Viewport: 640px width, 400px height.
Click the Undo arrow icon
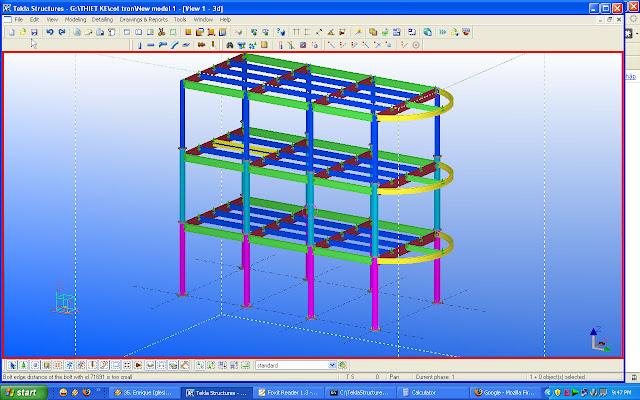coord(49,32)
